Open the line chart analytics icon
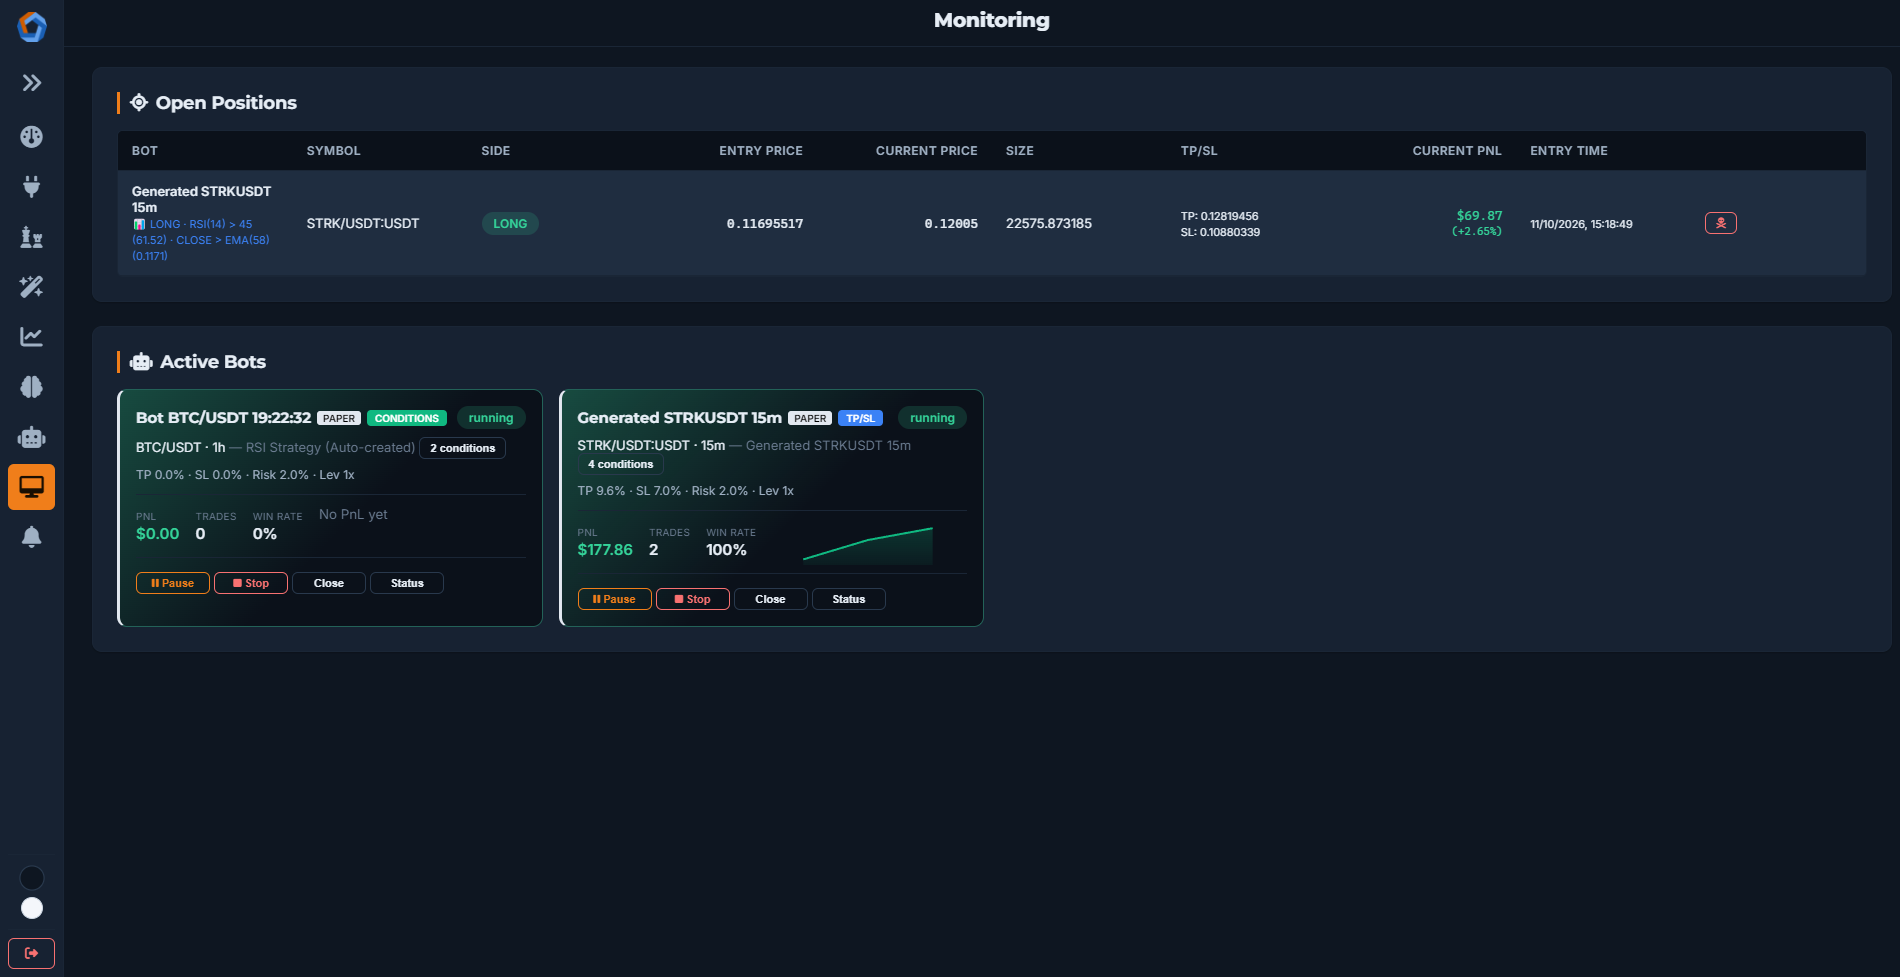This screenshot has height=977, width=1900. 32,337
